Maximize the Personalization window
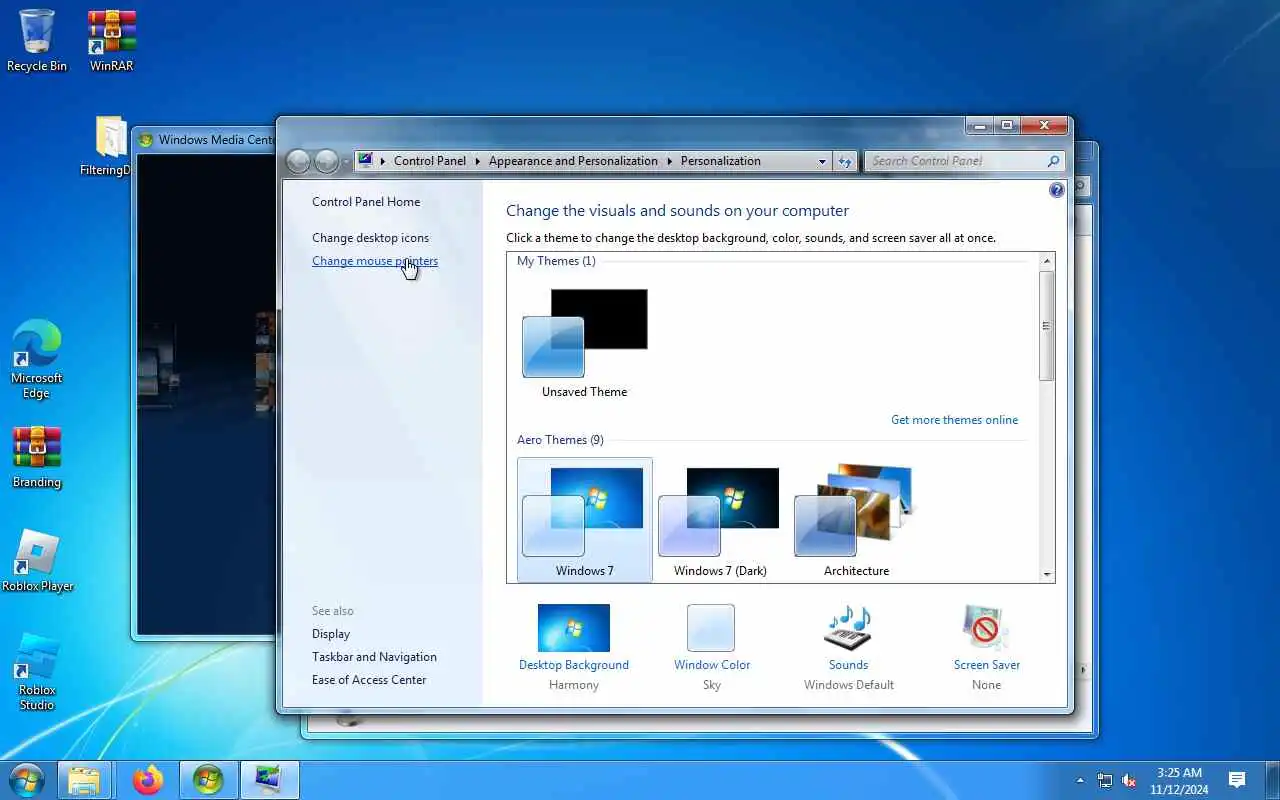Image resolution: width=1280 pixels, height=800 pixels. pos(1007,125)
